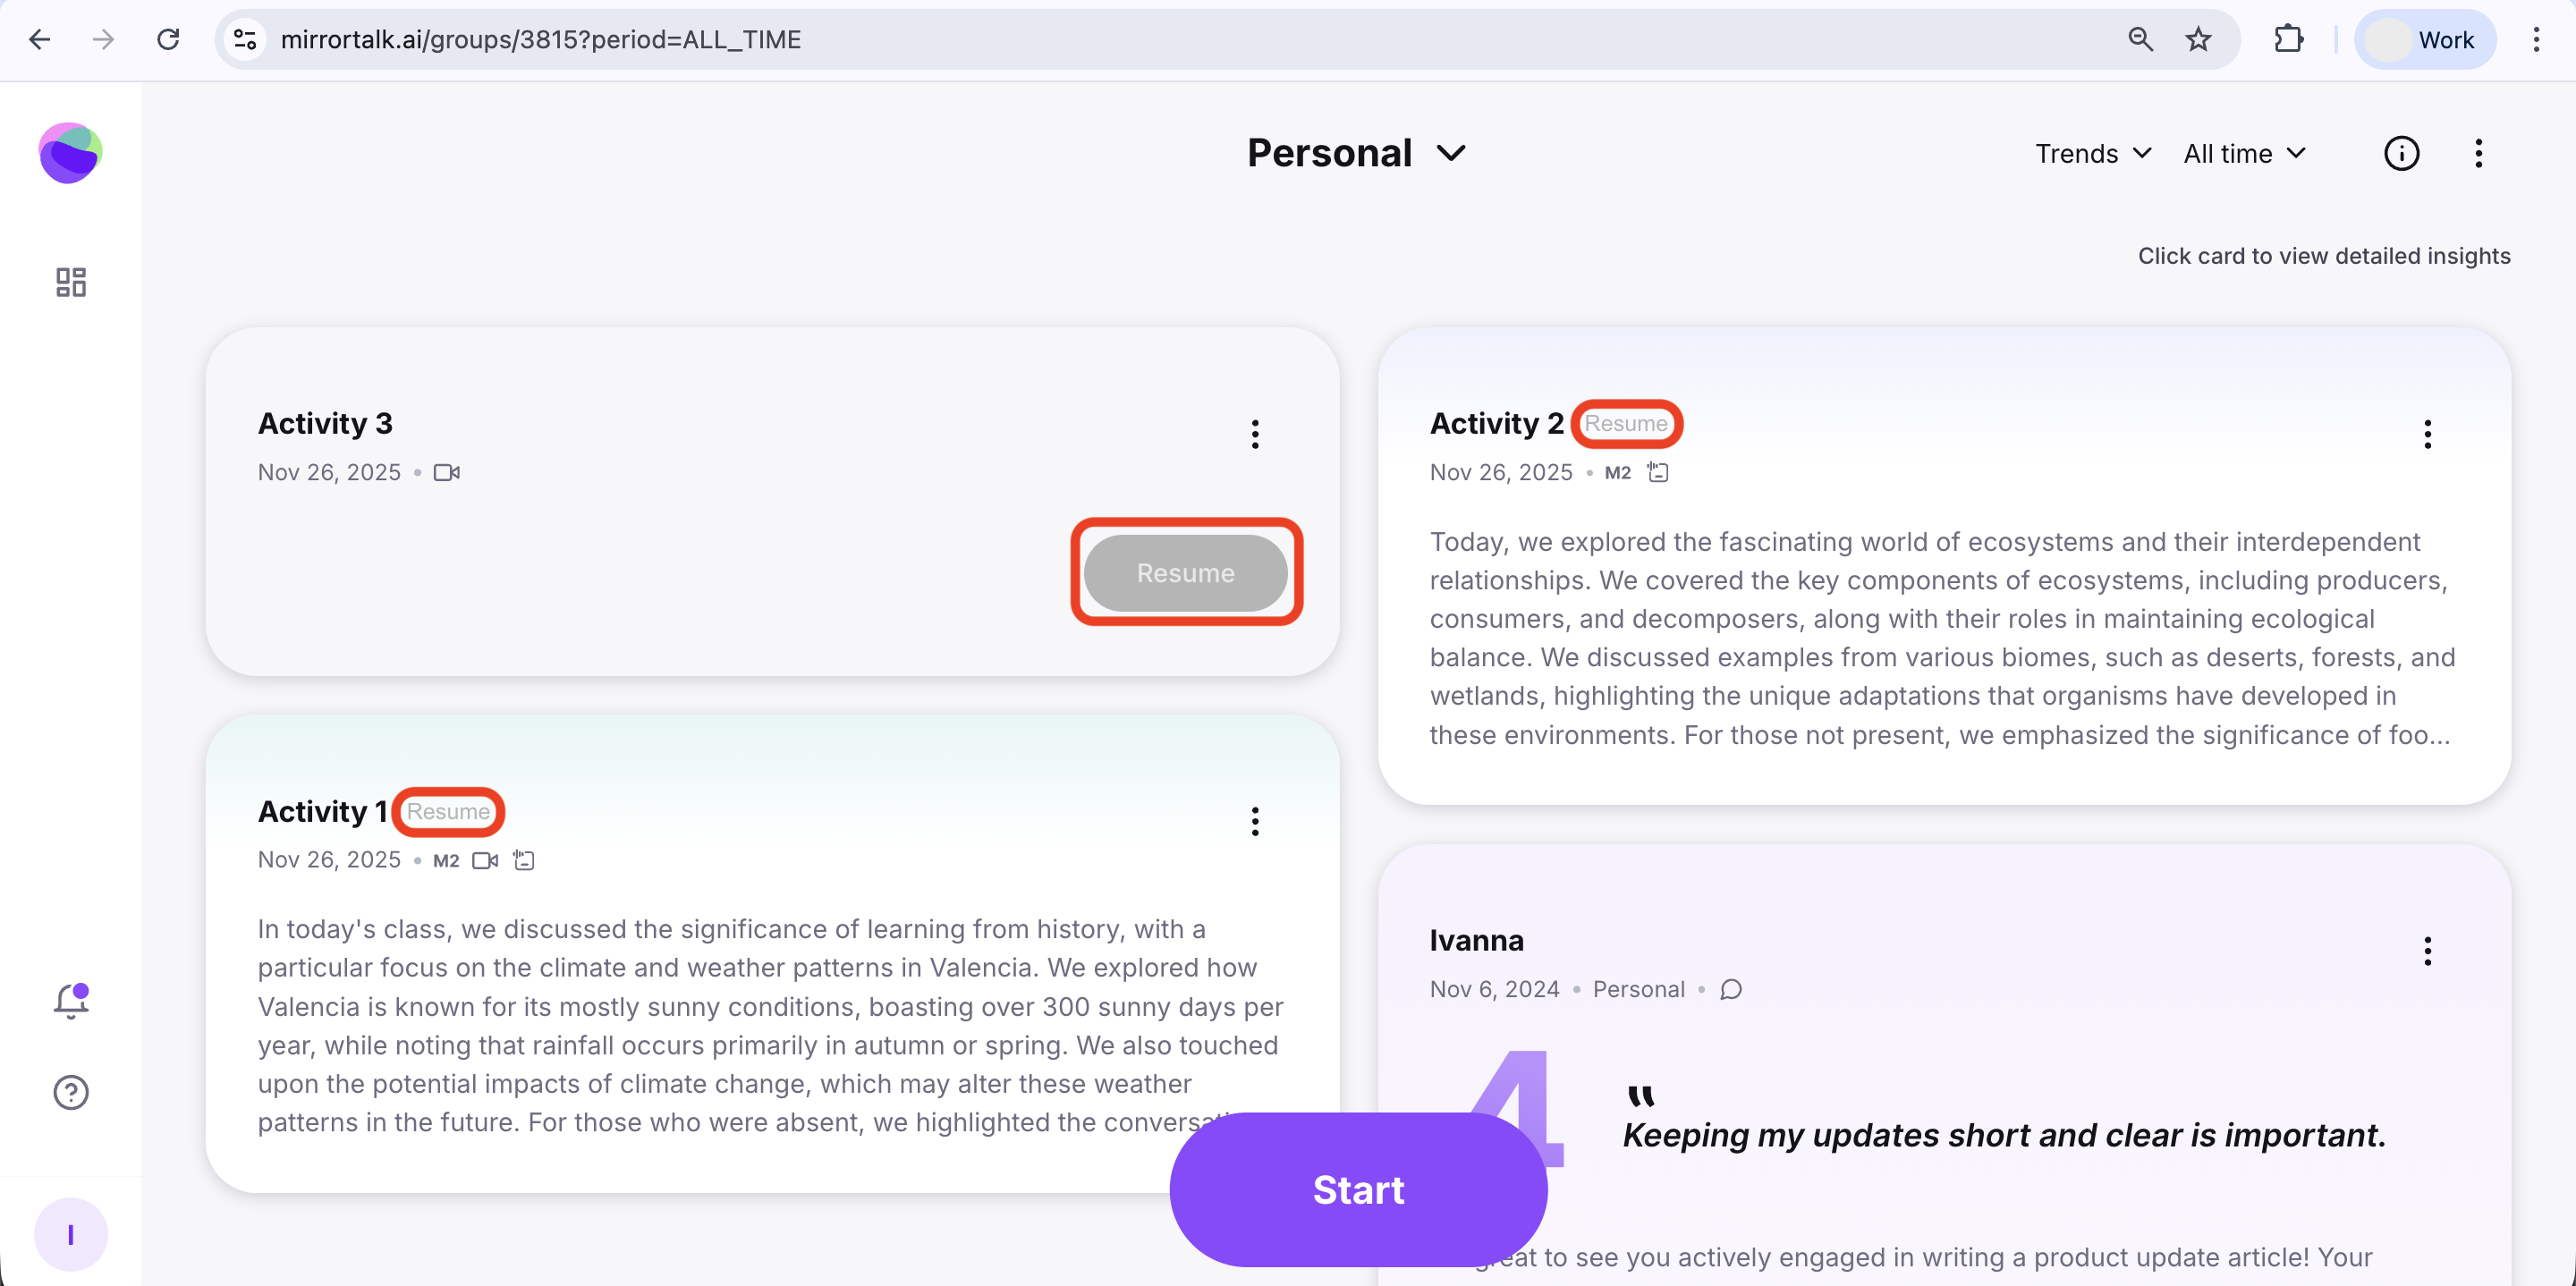Open Activity 1 card options menu
Image resolution: width=2576 pixels, height=1286 pixels.
[1255, 821]
